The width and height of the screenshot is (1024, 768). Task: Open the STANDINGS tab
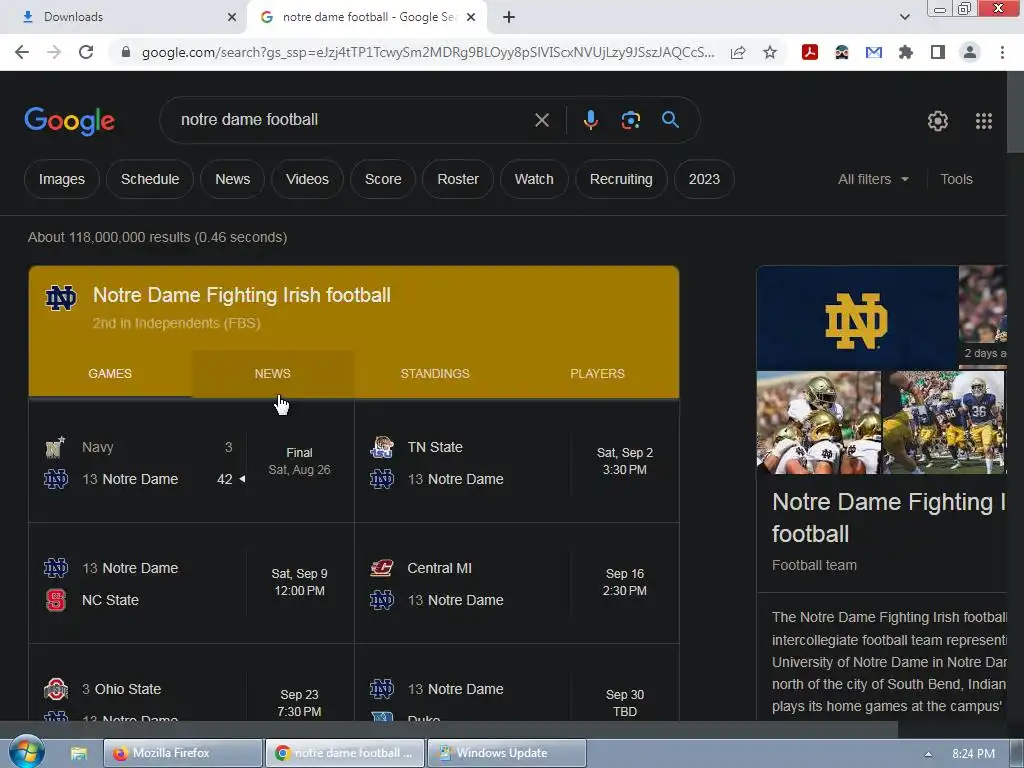(x=435, y=374)
